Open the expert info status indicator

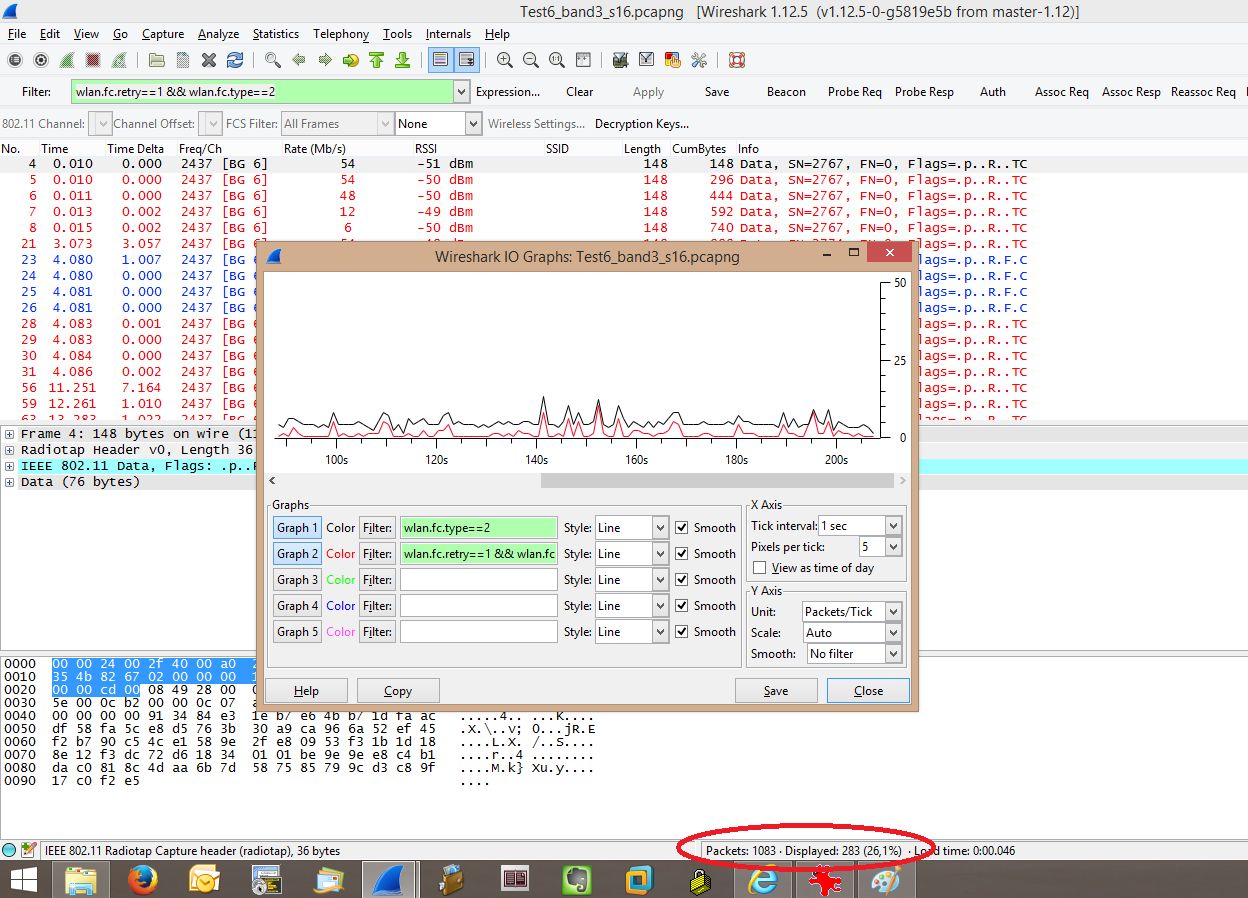(x=10, y=850)
